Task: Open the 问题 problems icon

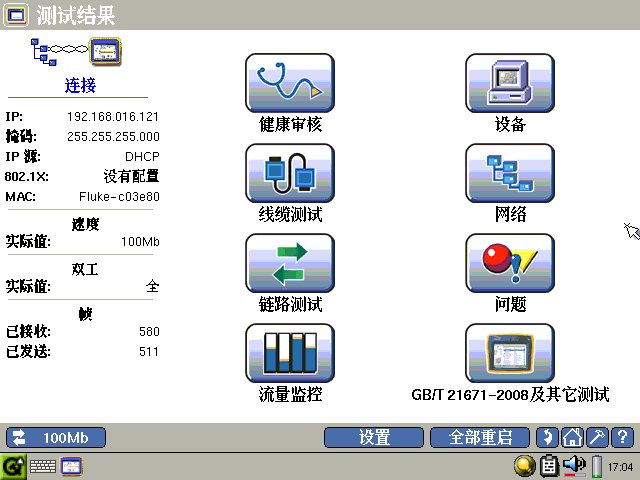Action: click(x=510, y=263)
